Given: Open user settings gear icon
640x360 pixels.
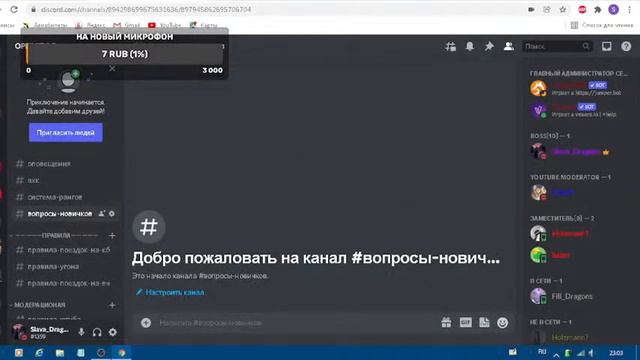Looking at the screenshot, I should click(x=113, y=332).
